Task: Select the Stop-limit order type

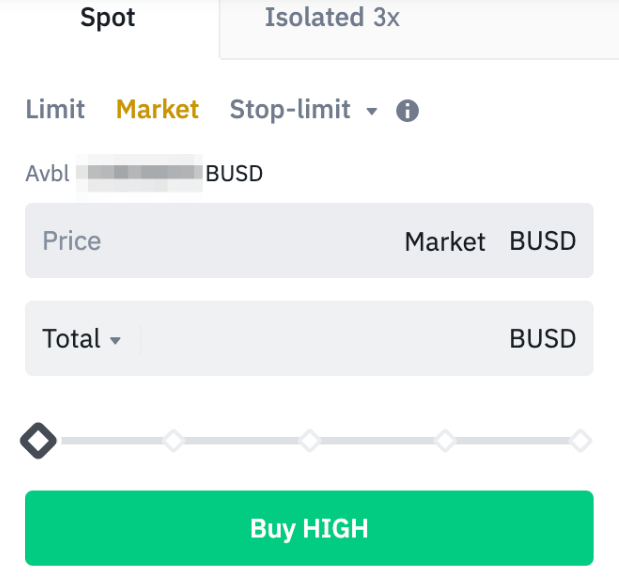Action: (290, 109)
